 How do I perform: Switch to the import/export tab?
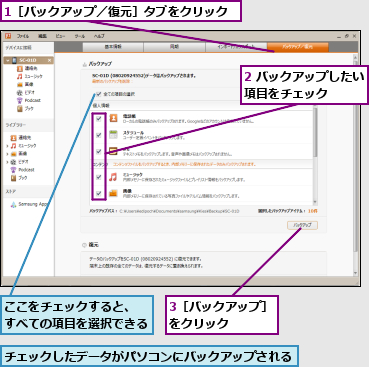[236, 47]
